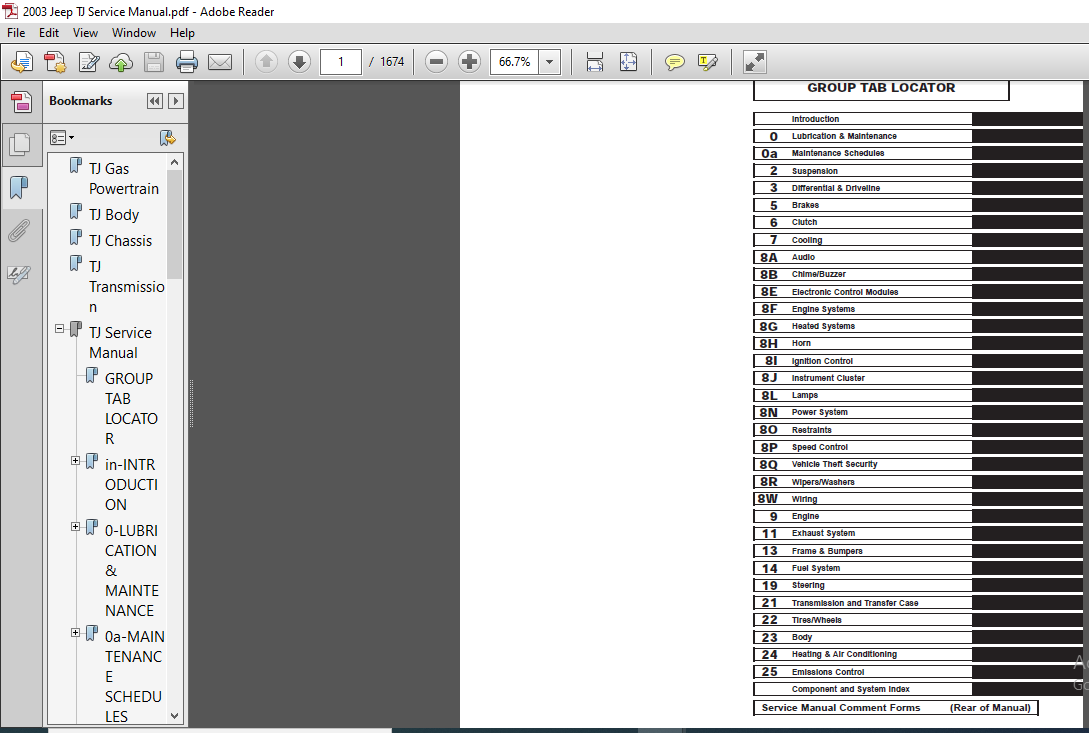Open the Attachments paperclip panel
The height and width of the screenshot is (733, 1089).
pyautogui.click(x=19, y=230)
